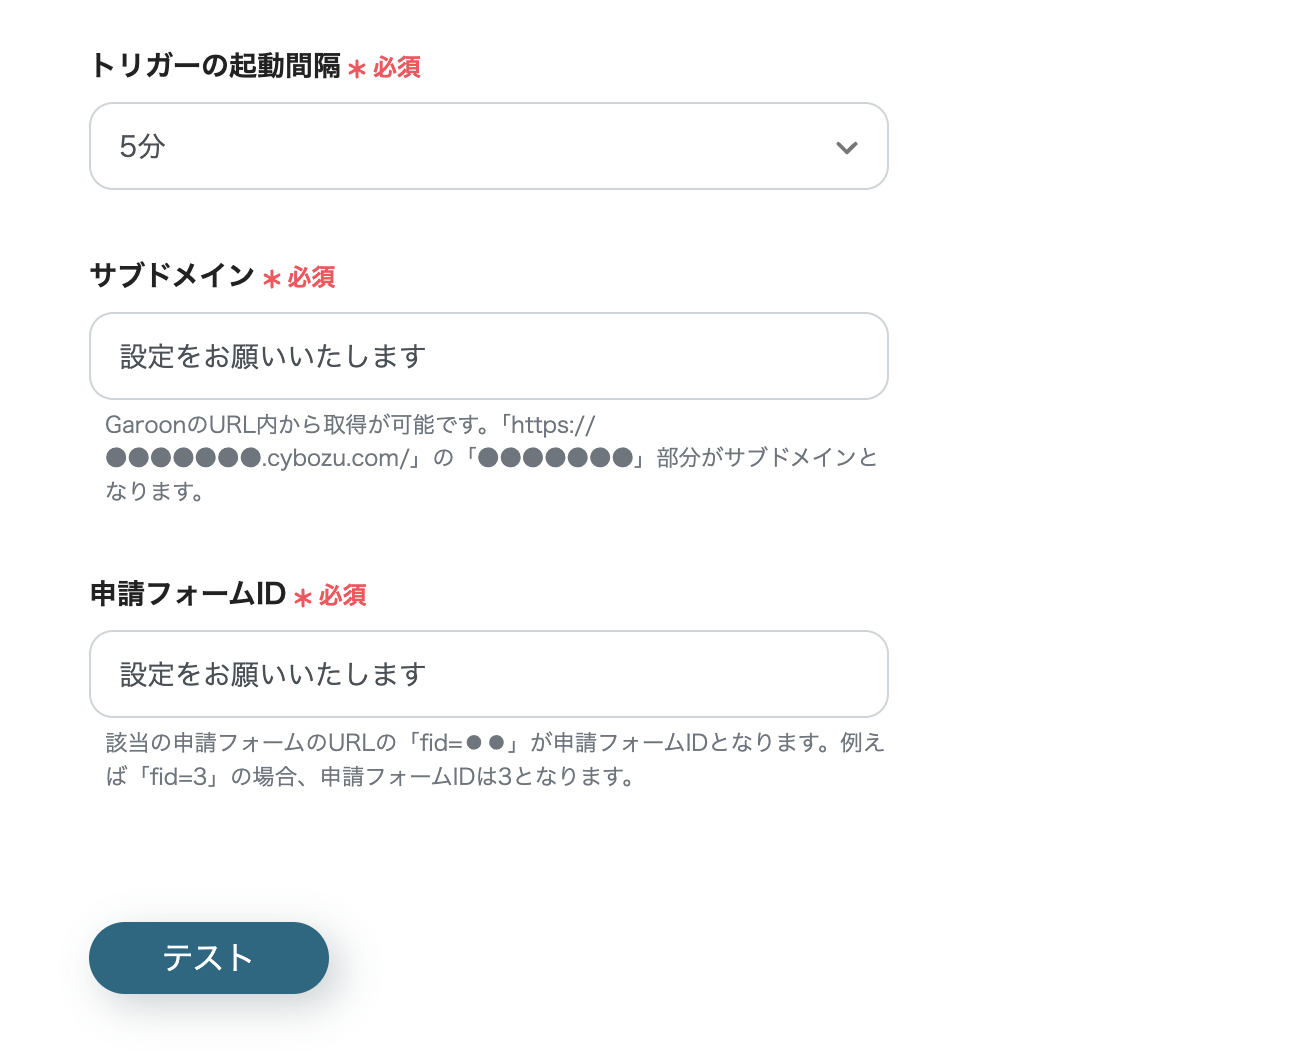Screen dimensions: 1292x1062
Task: Click the 申請フォームID input field
Action: [x=488, y=674]
